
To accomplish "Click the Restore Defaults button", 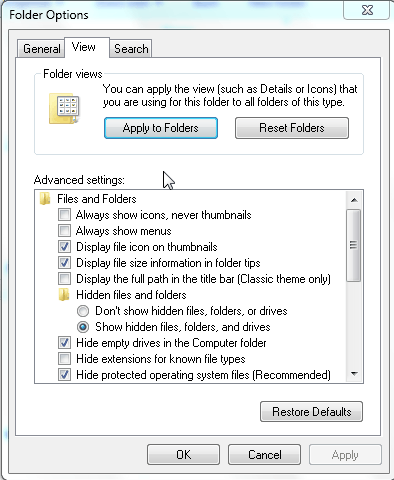I will pyautogui.click(x=311, y=412).
